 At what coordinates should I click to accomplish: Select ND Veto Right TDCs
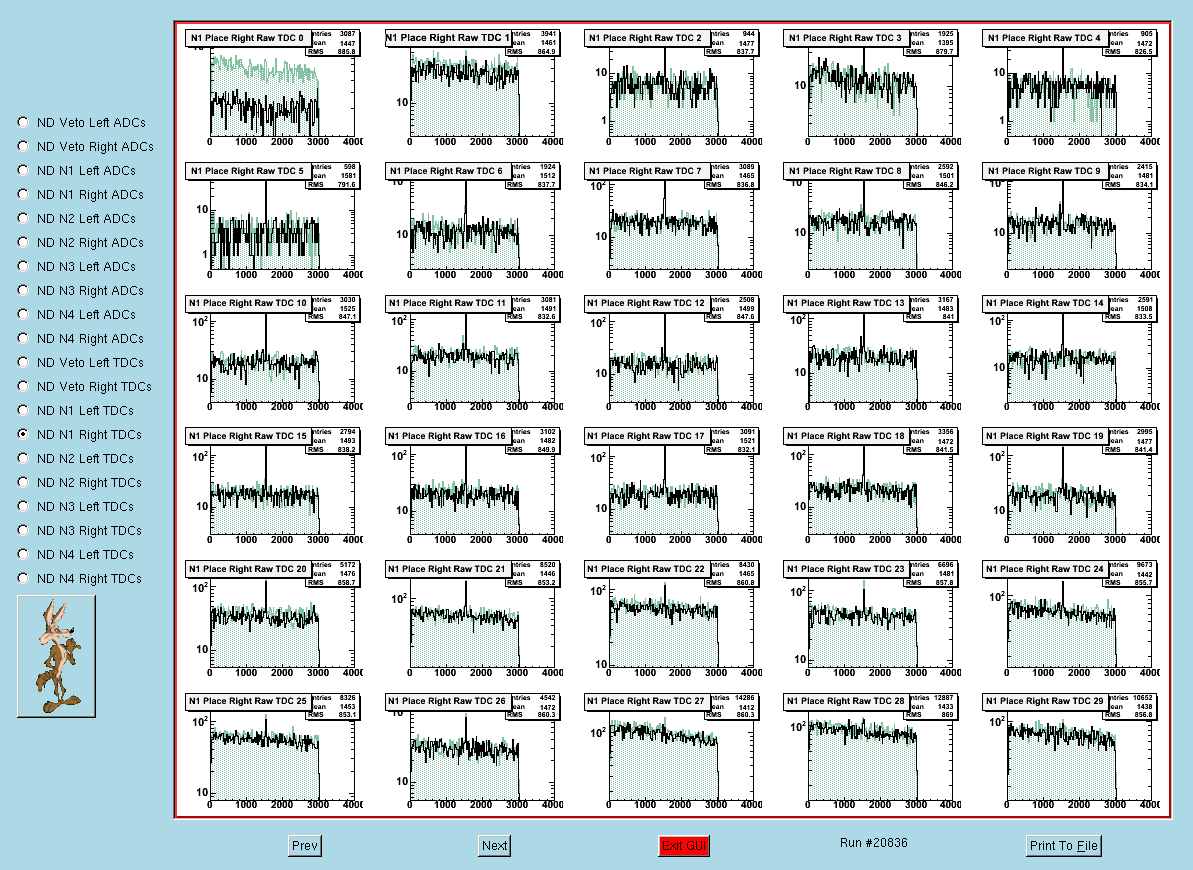click(x=23, y=386)
